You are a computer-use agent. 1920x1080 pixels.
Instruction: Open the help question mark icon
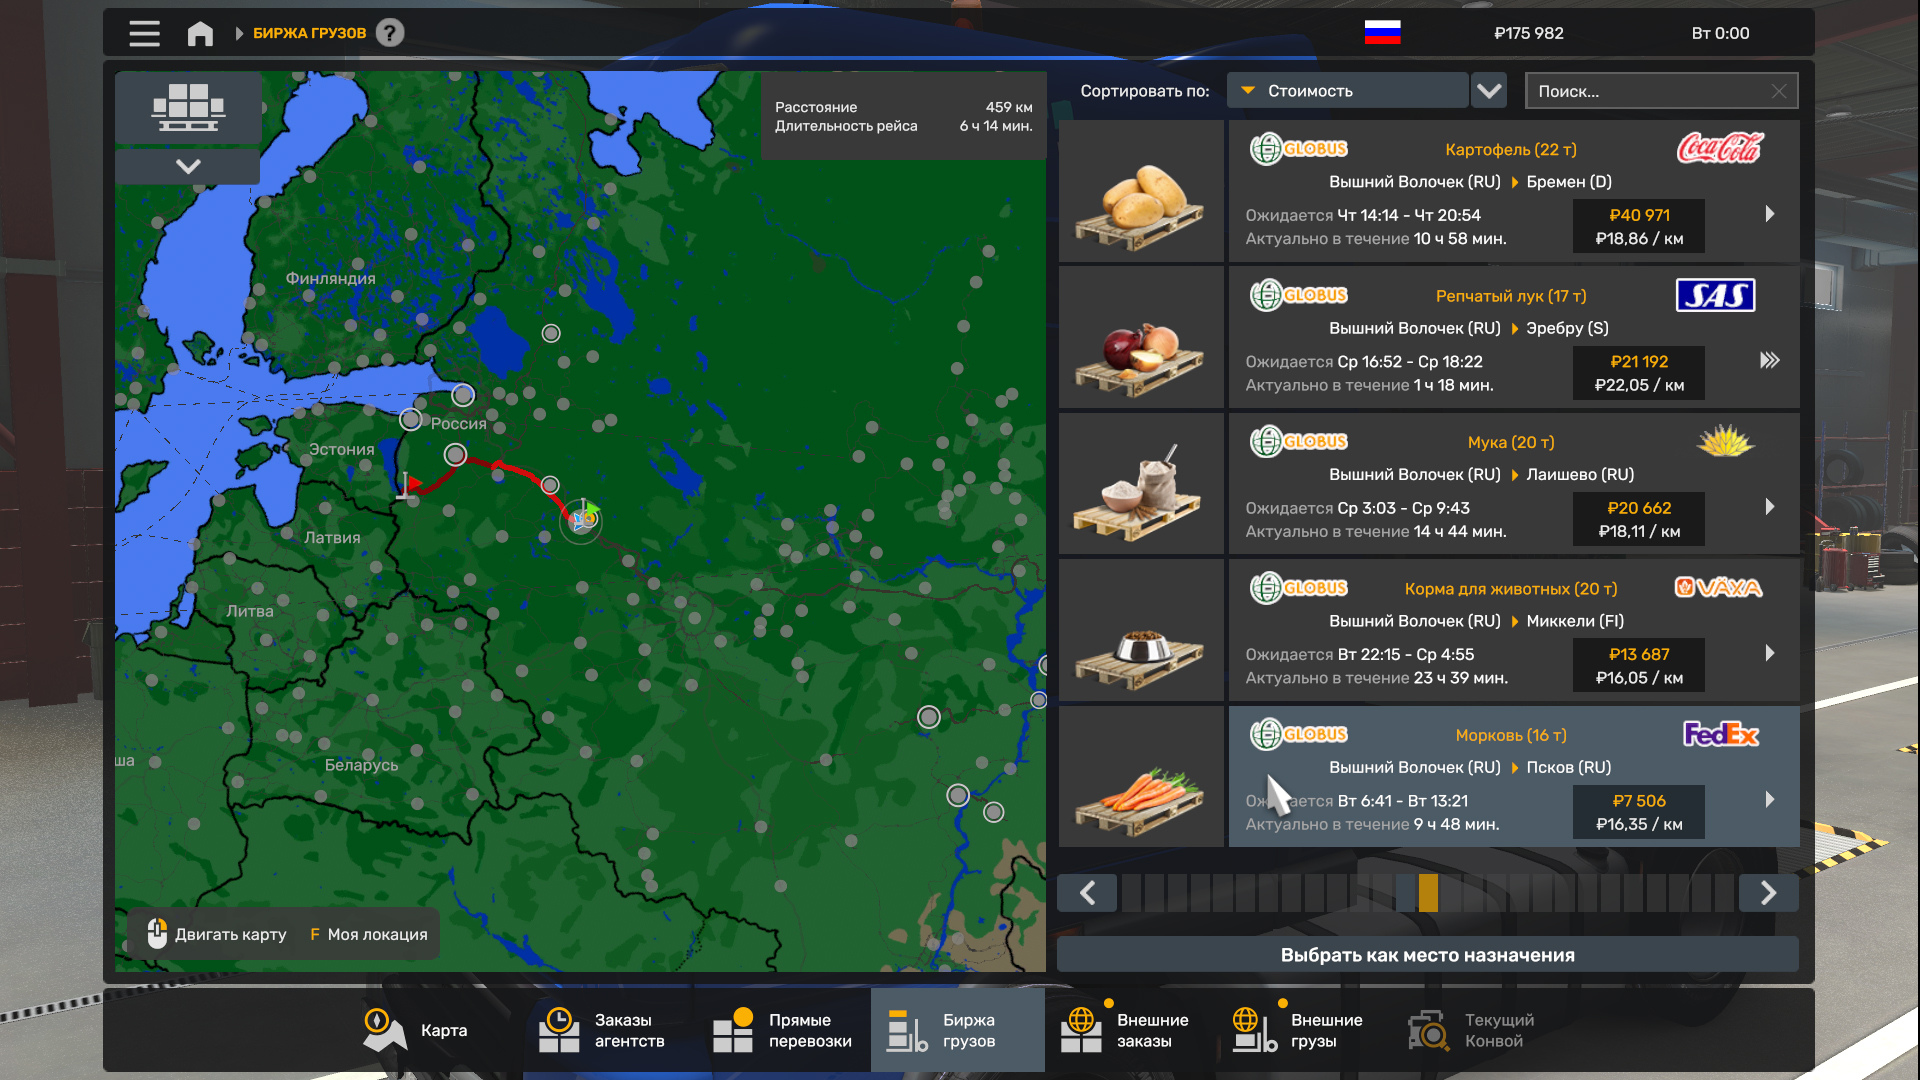tap(390, 33)
